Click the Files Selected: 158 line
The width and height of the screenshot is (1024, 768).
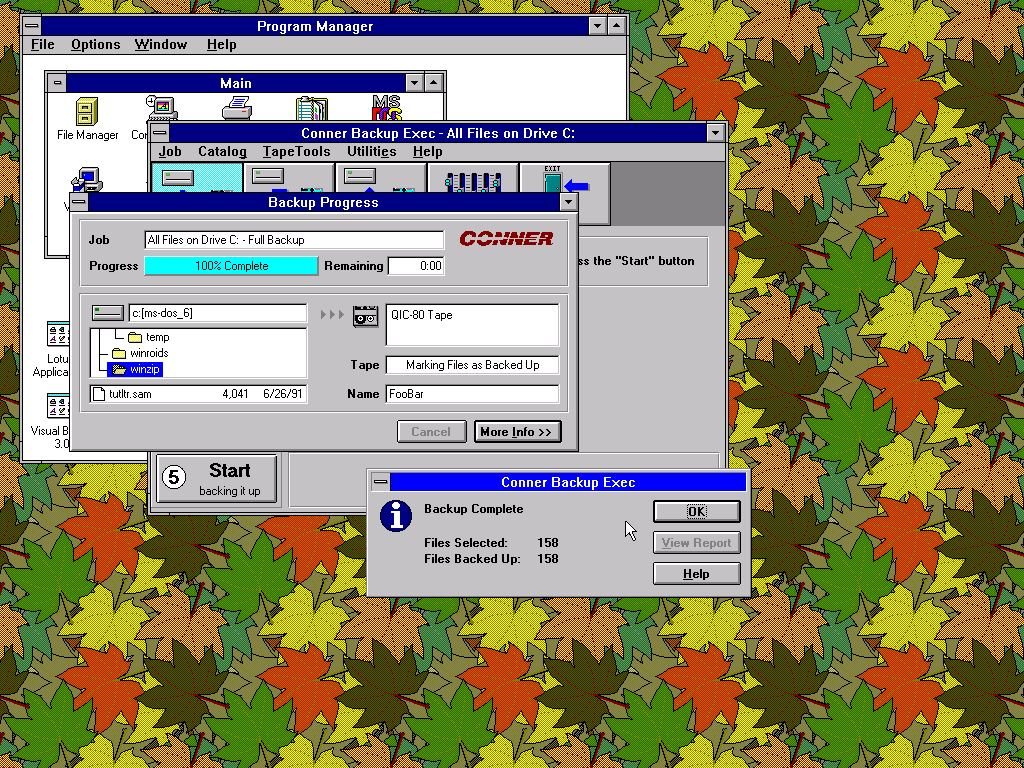pyautogui.click(x=491, y=543)
